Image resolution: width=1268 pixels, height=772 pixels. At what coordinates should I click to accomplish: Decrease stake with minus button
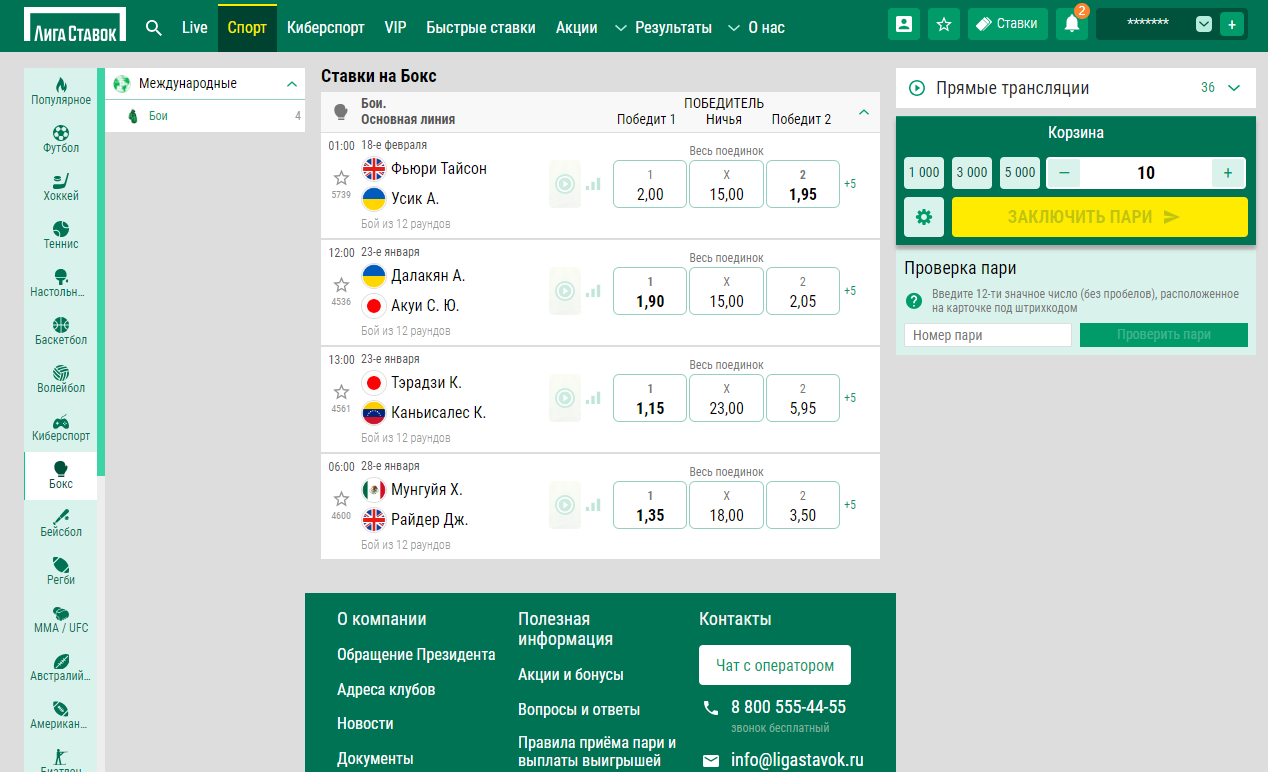[x=1063, y=173]
